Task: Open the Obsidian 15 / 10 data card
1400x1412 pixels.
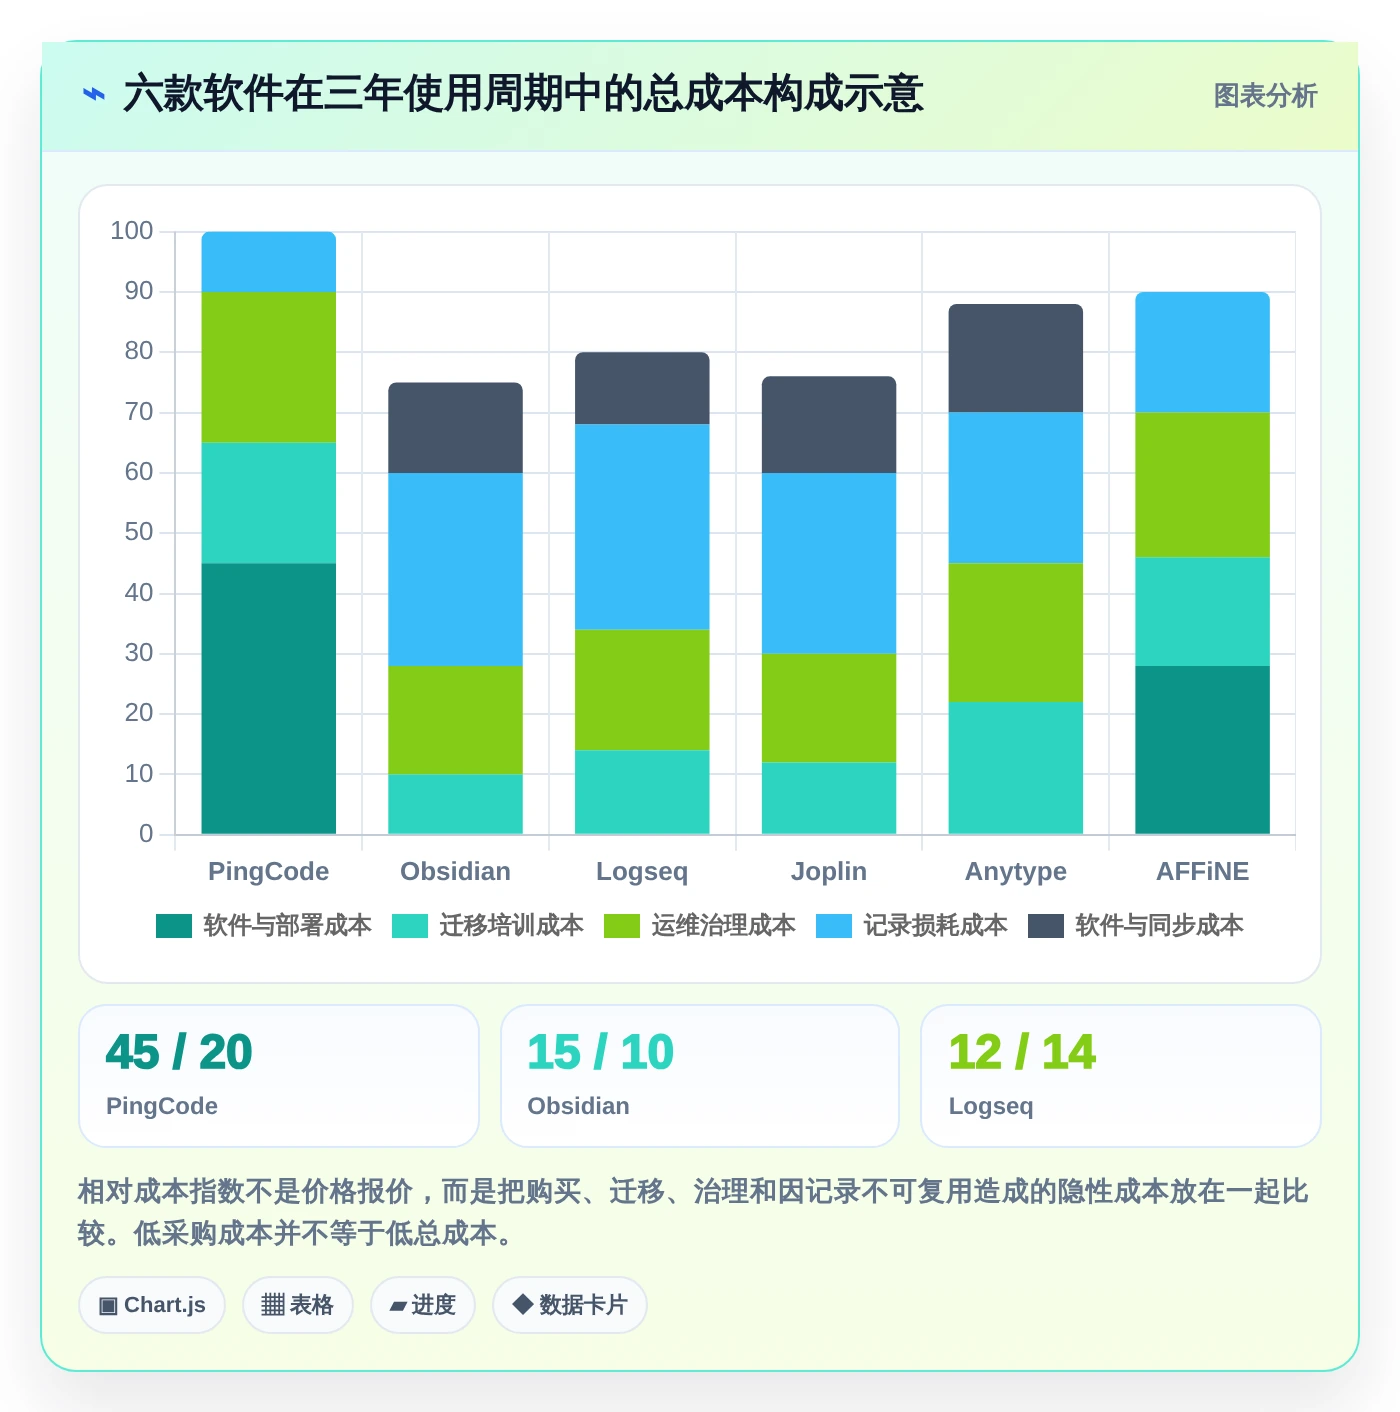Action: pos(700,1076)
